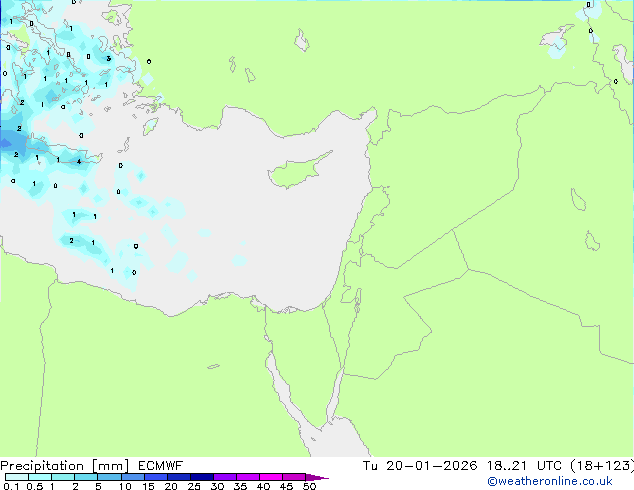Click the 0.1–0.5 mm palest legend swatch

coord(17,477)
